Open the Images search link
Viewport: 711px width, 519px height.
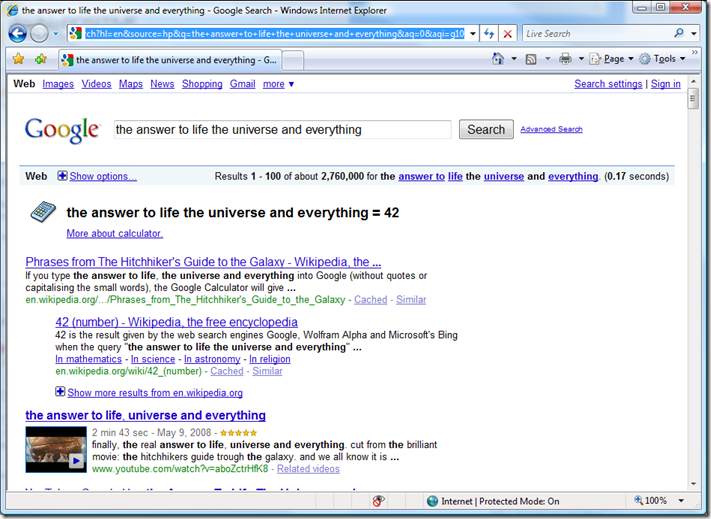tap(58, 84)
